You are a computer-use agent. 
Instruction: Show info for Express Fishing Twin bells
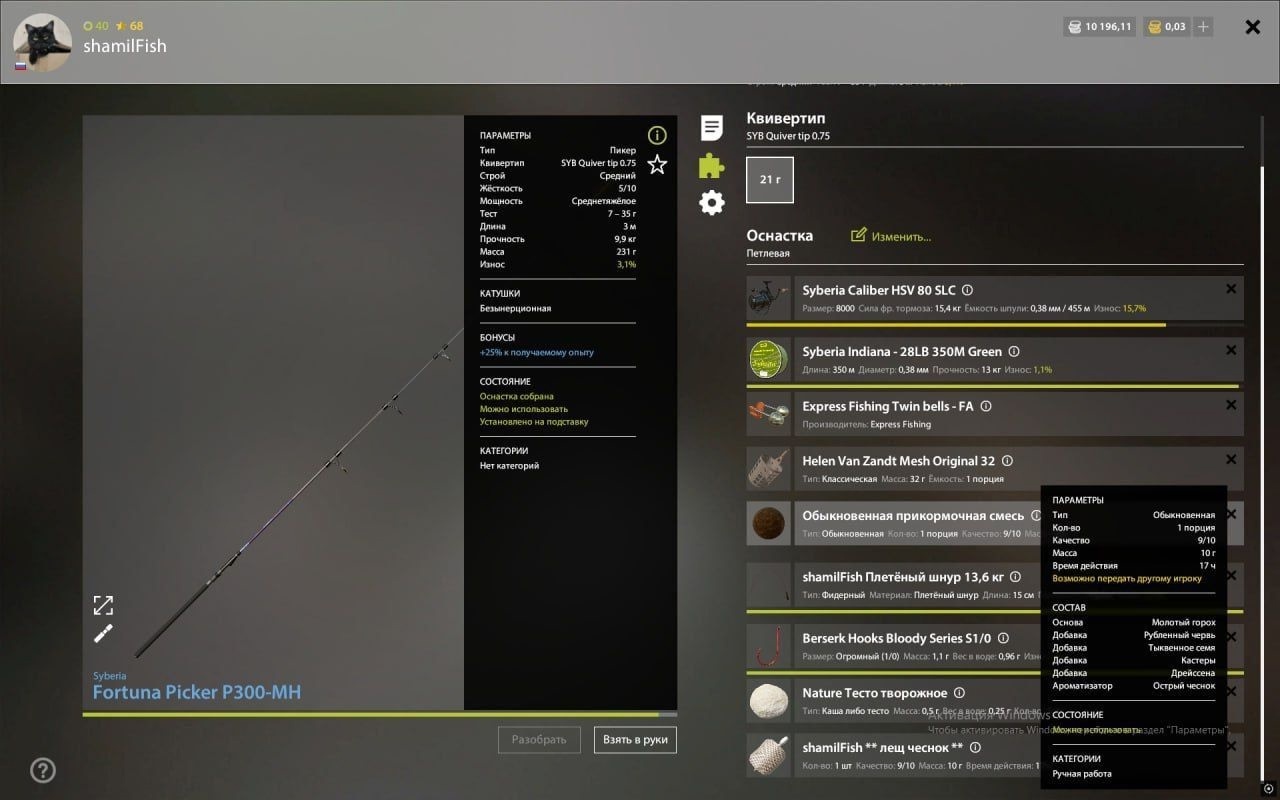click(986, 406)
